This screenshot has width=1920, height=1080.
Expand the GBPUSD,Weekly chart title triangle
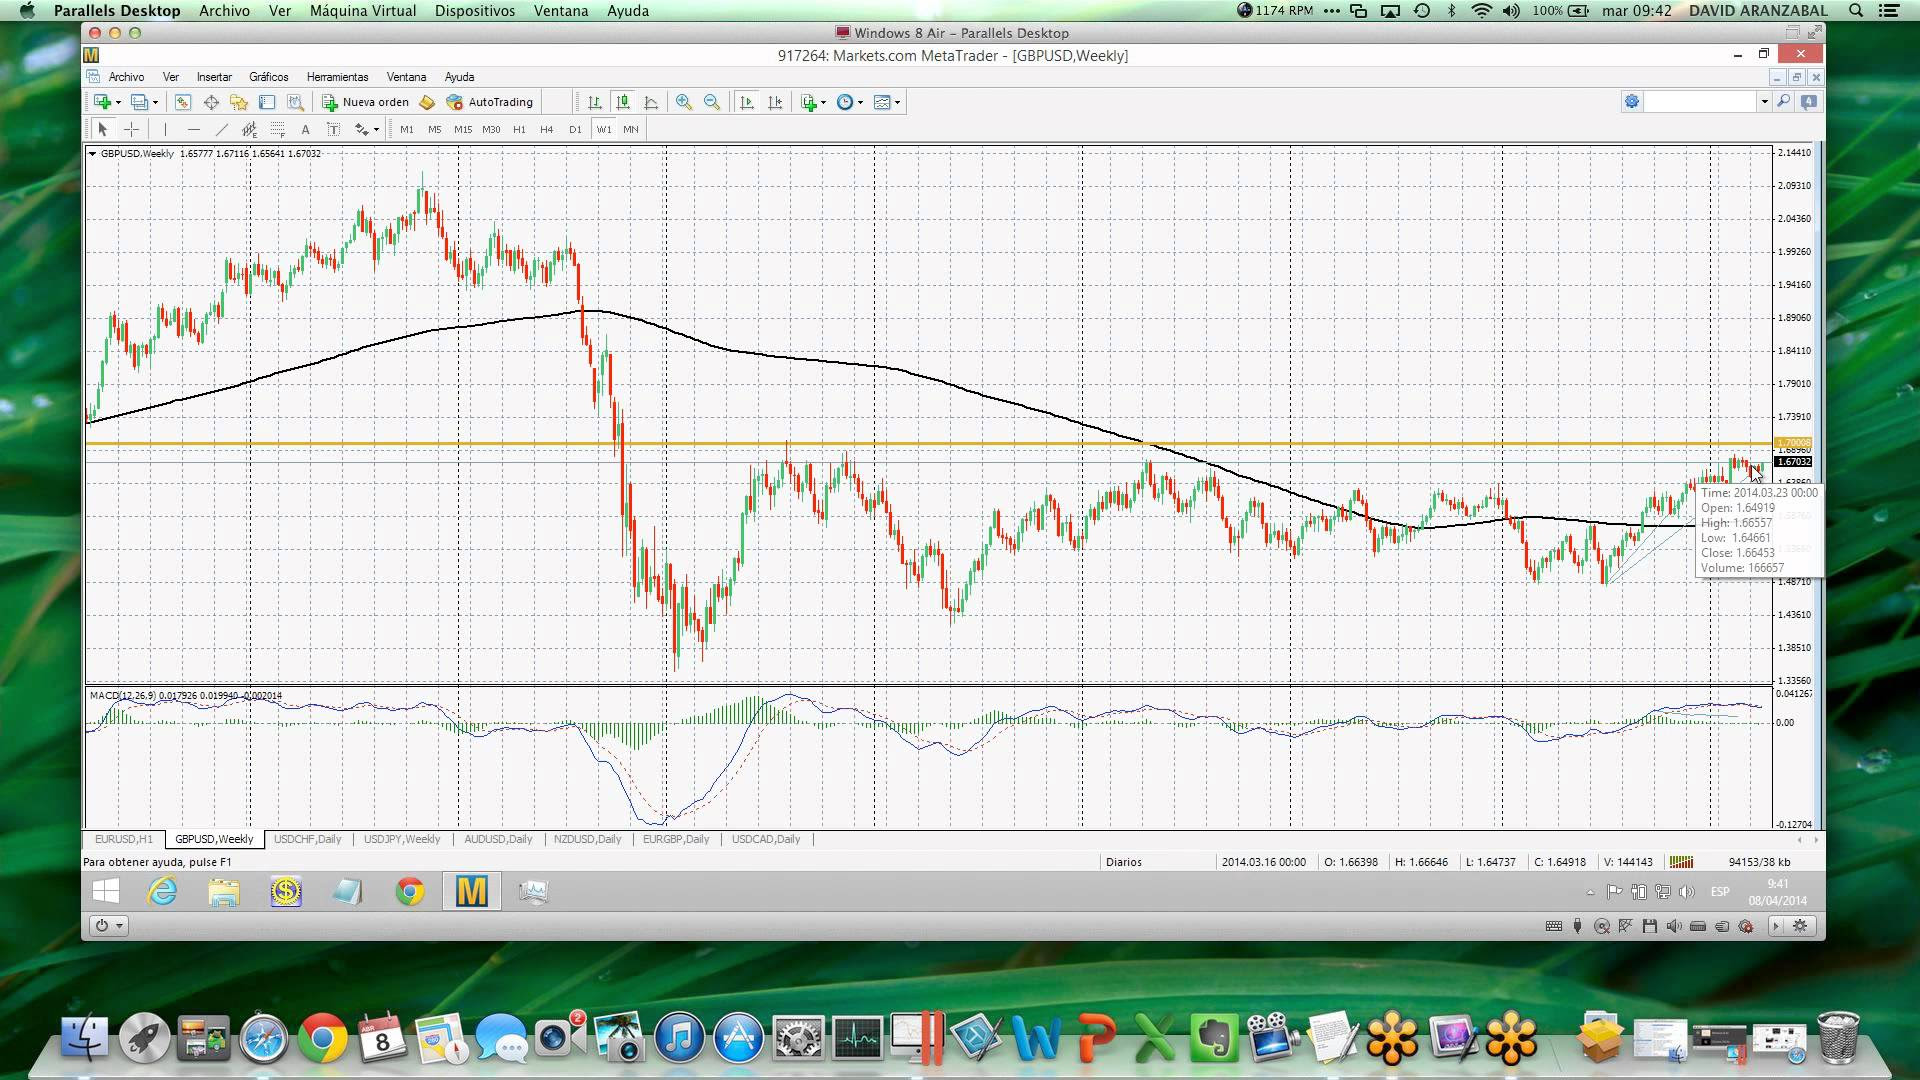92,154
